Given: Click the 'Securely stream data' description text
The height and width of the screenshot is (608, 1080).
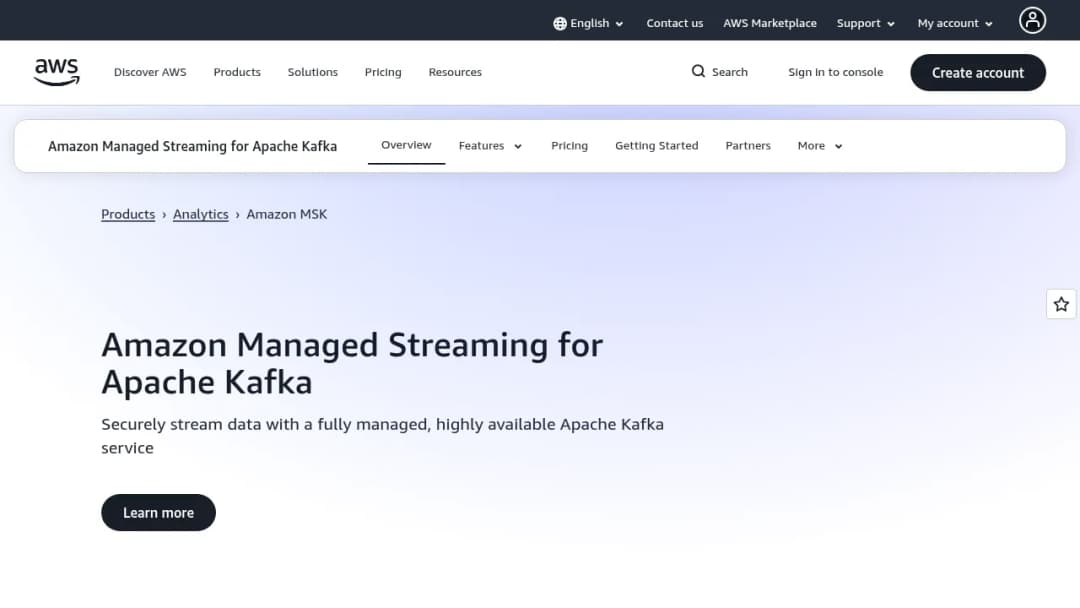Looking at the screenshot, I should click(x=382, y=436).
